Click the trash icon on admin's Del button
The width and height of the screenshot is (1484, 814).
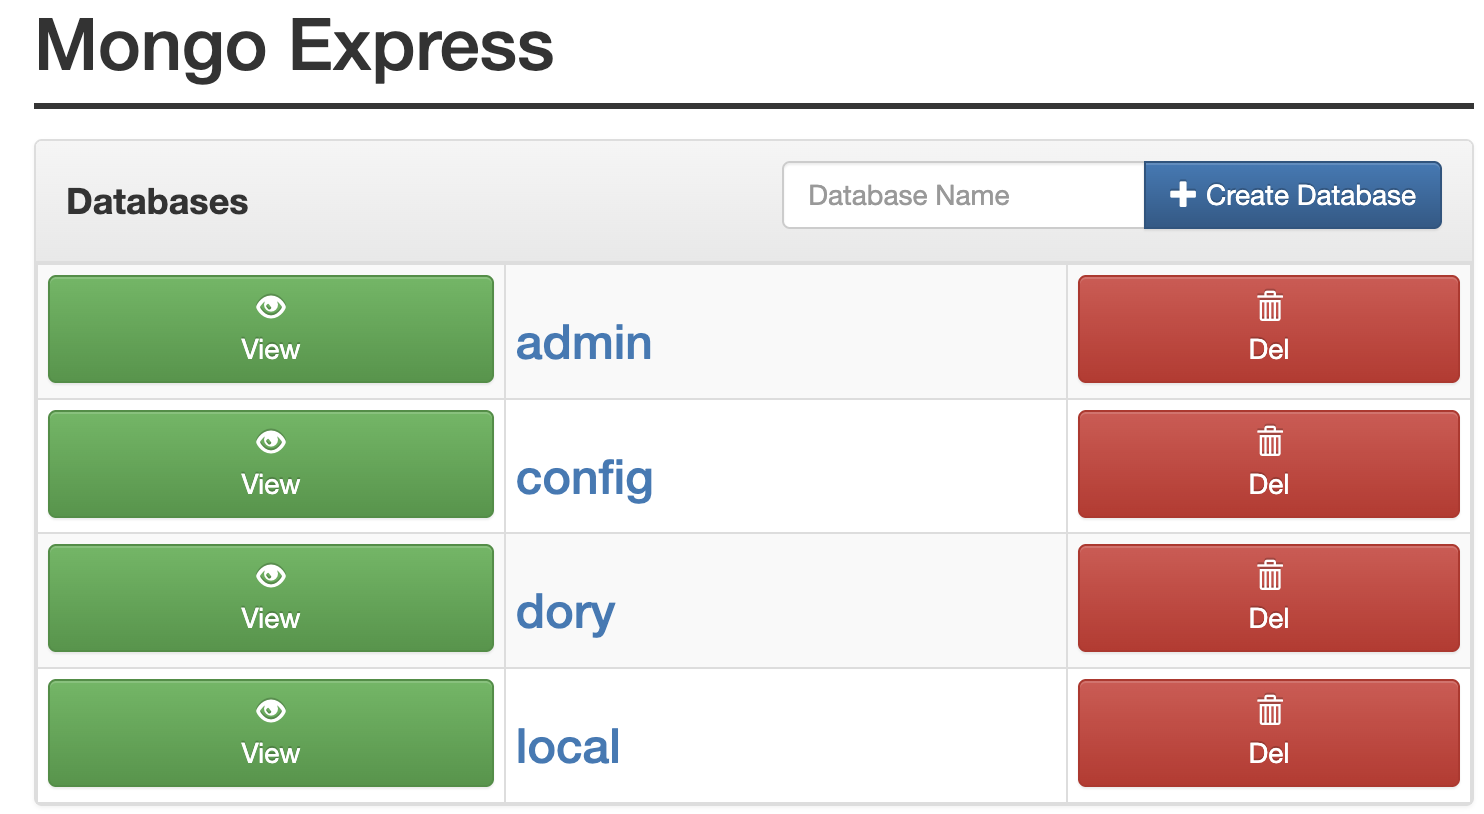point(1268,307)
